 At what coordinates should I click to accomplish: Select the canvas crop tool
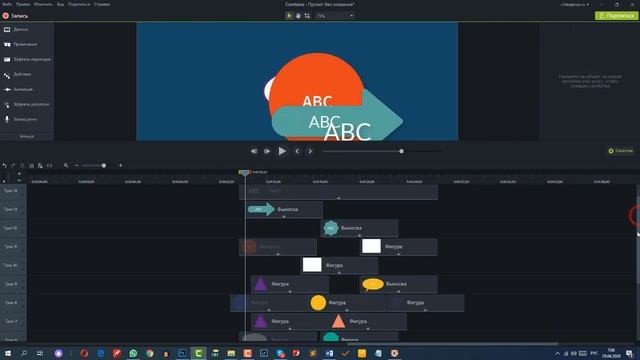[307, 16]
